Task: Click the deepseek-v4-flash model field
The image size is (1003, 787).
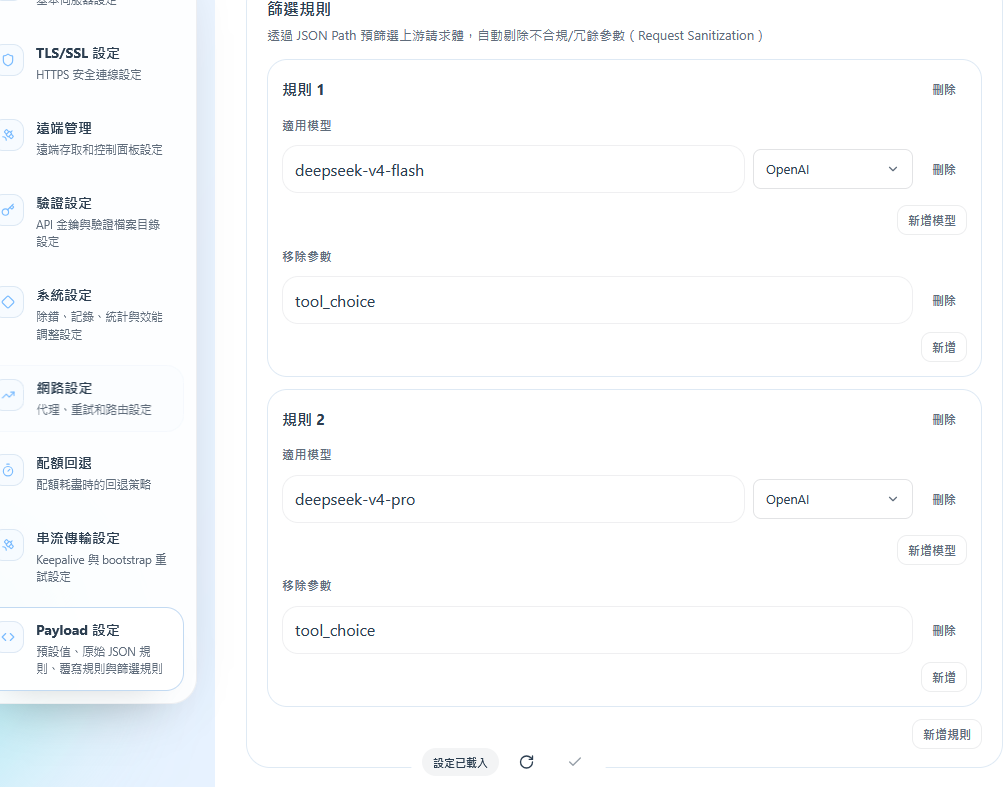Action: pos(513,170)
